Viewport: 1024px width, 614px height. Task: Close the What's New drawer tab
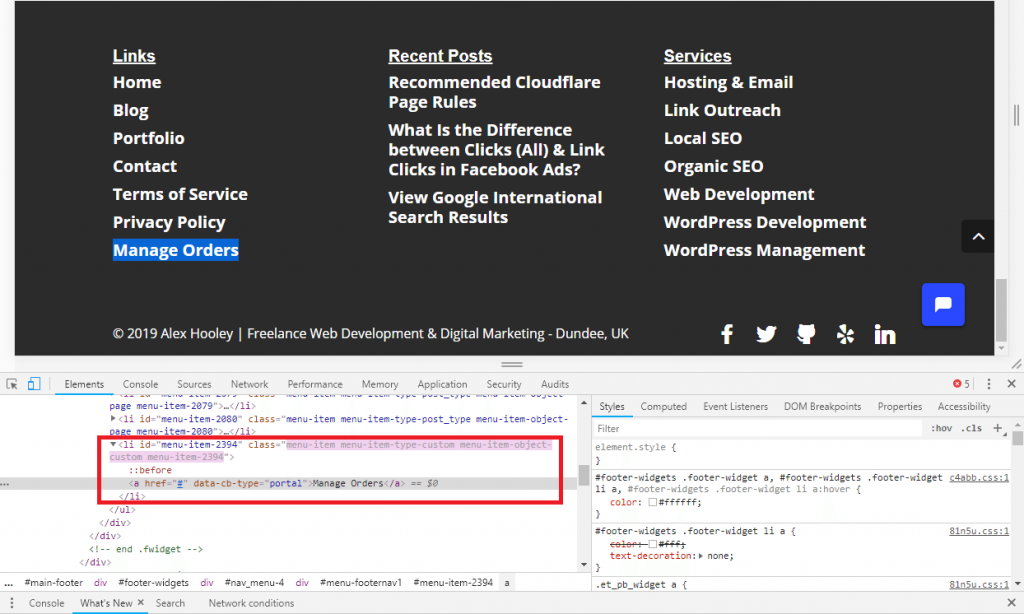pos(140,602)
